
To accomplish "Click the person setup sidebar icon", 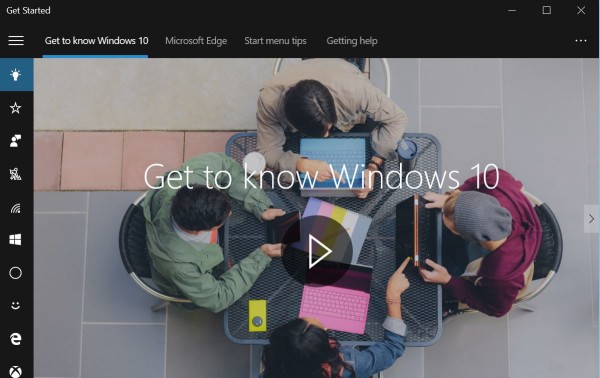I will click(16, 141).
